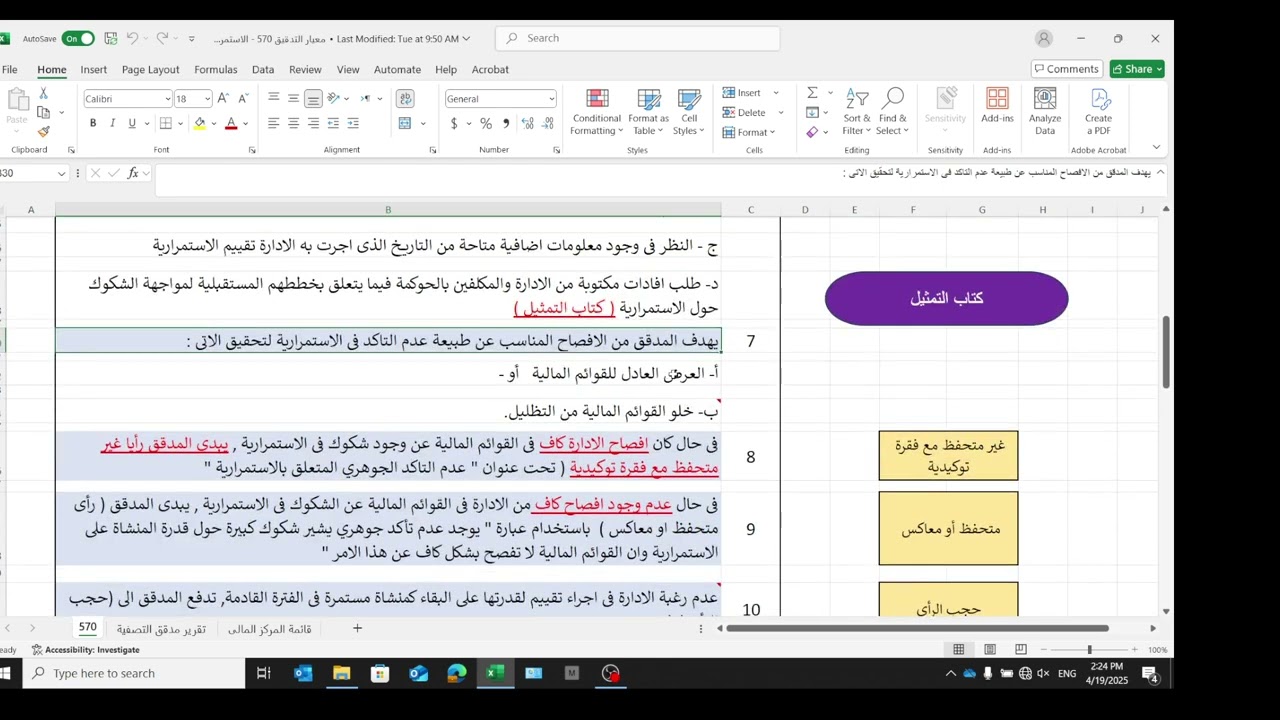This screenshot has height=720, width=1280.
Task: Open the Find & Select dropdown
Action: tap(893, 112)
